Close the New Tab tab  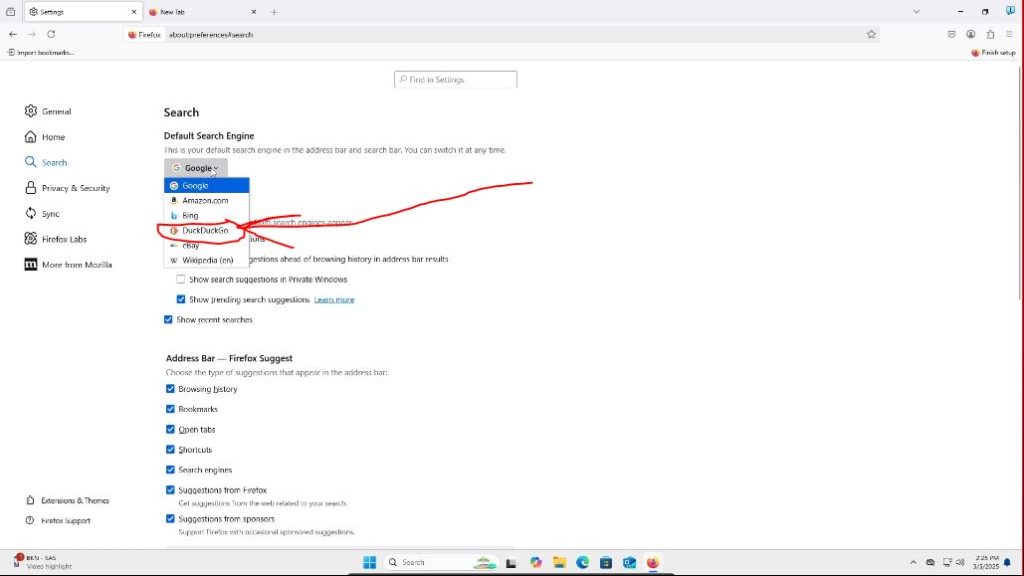click(x=254, y=12)
